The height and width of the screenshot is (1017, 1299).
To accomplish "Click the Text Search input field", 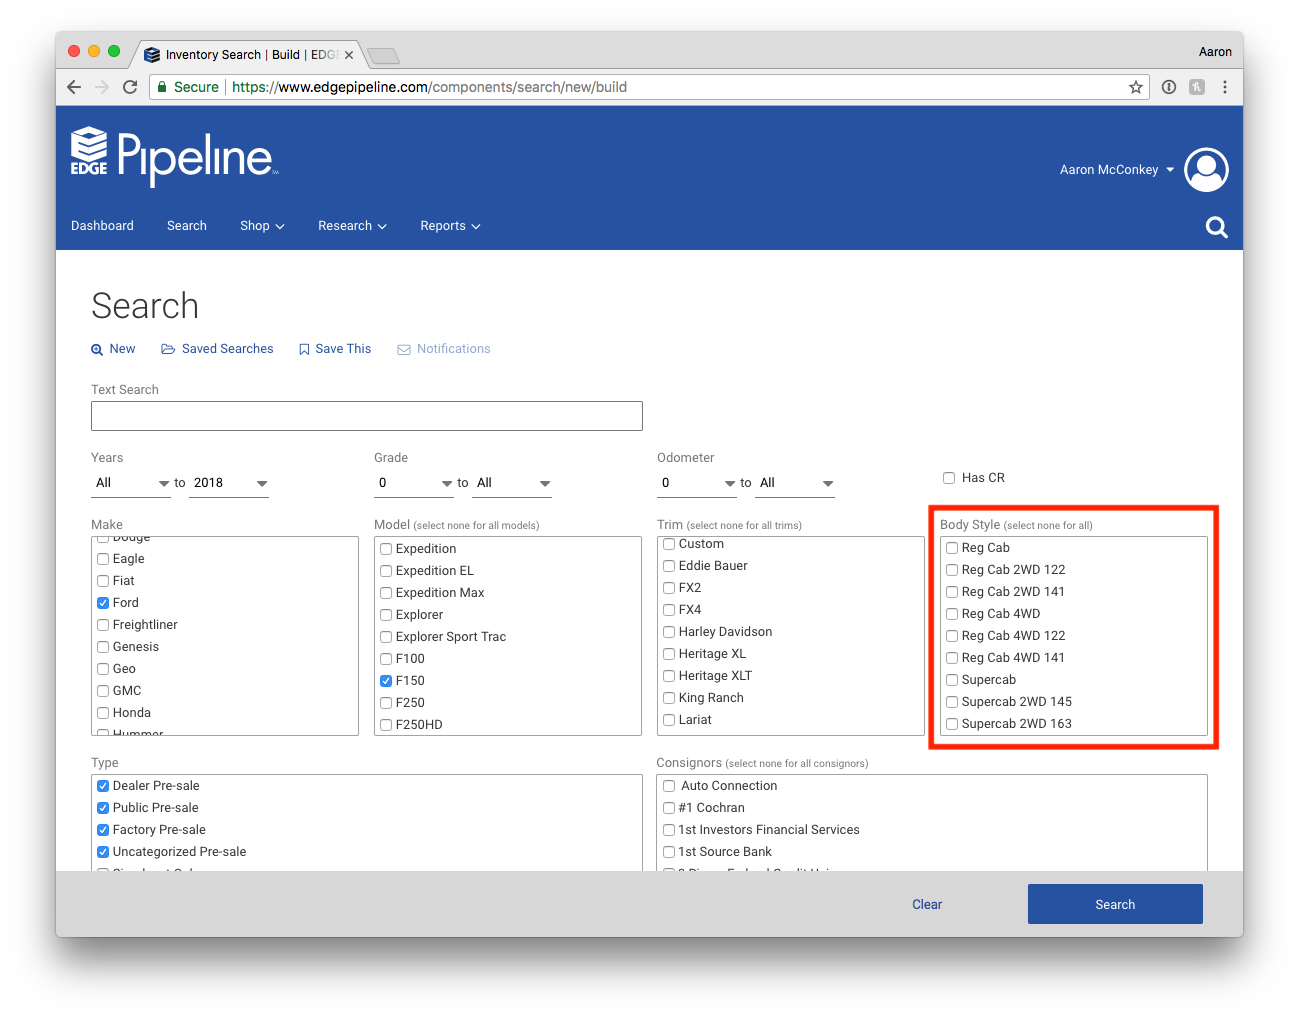I will [x=367, y=416].
